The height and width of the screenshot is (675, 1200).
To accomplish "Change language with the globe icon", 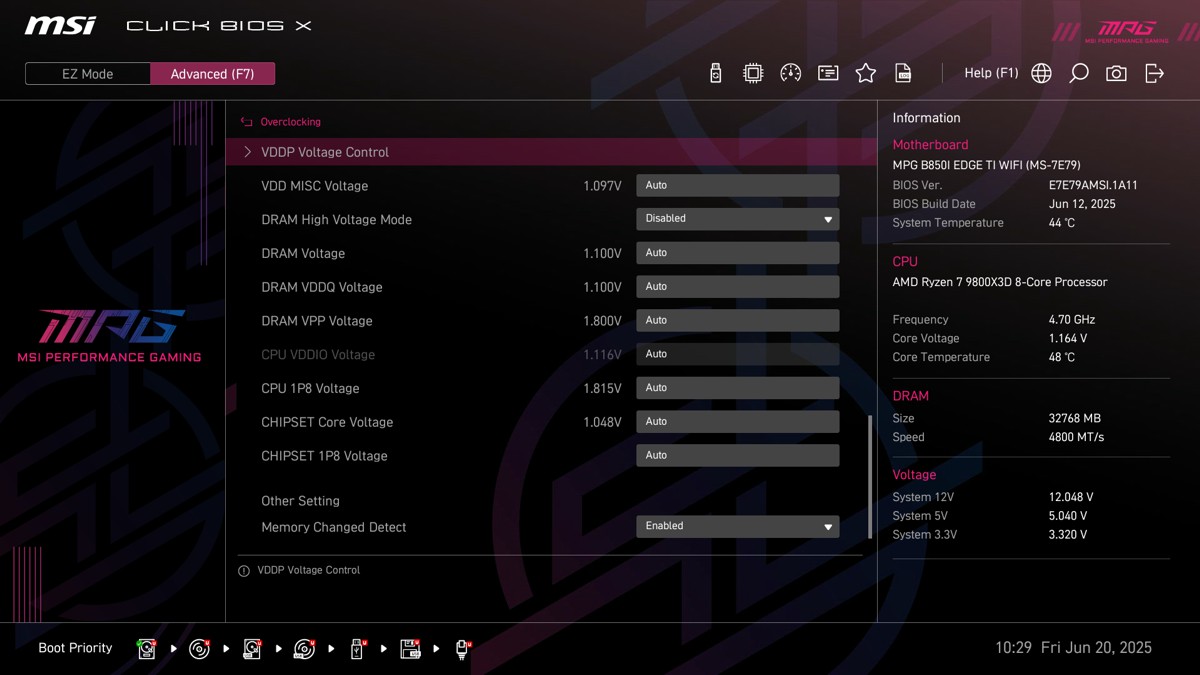I will coord(1041,73).
